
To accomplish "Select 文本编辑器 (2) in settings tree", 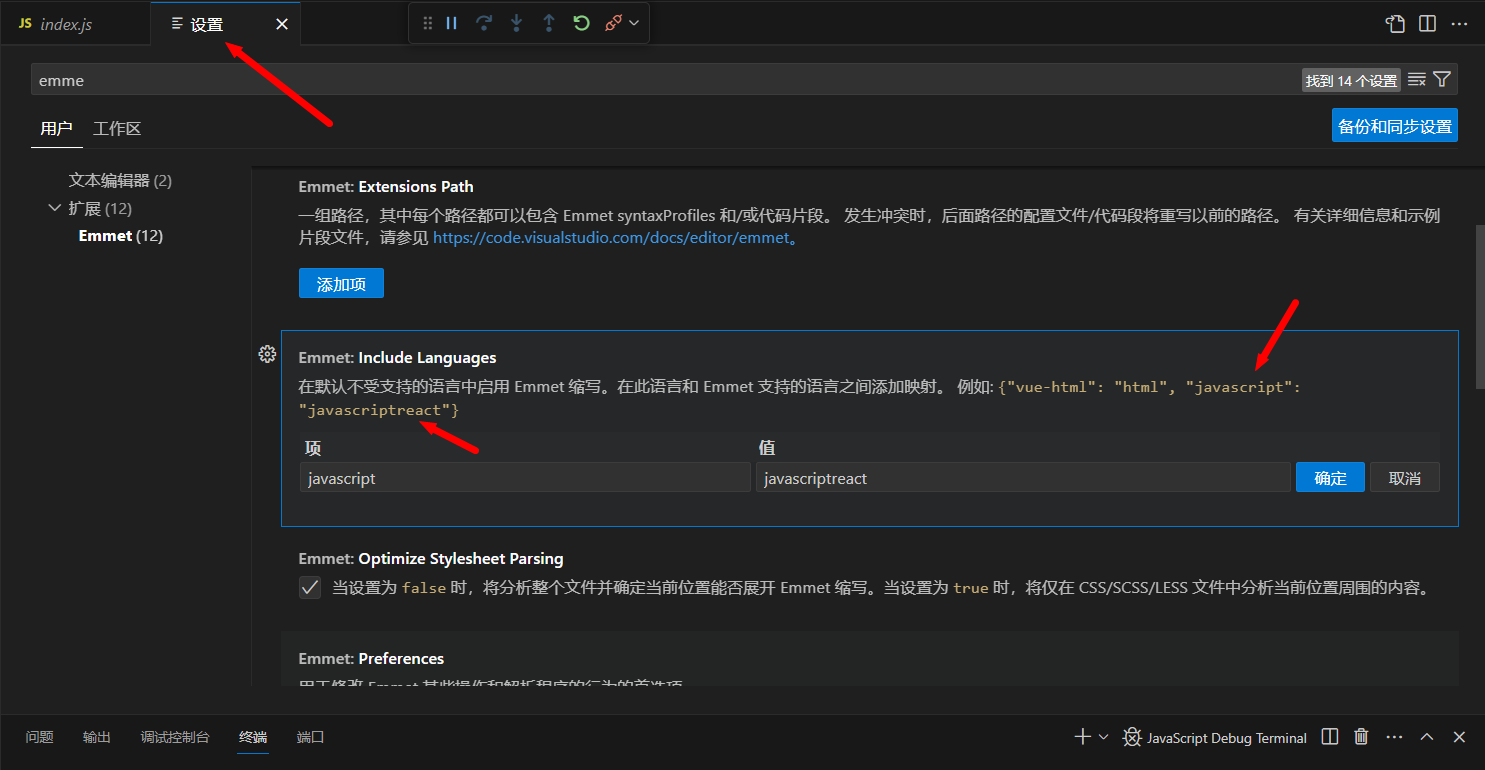I will point(120,180).
